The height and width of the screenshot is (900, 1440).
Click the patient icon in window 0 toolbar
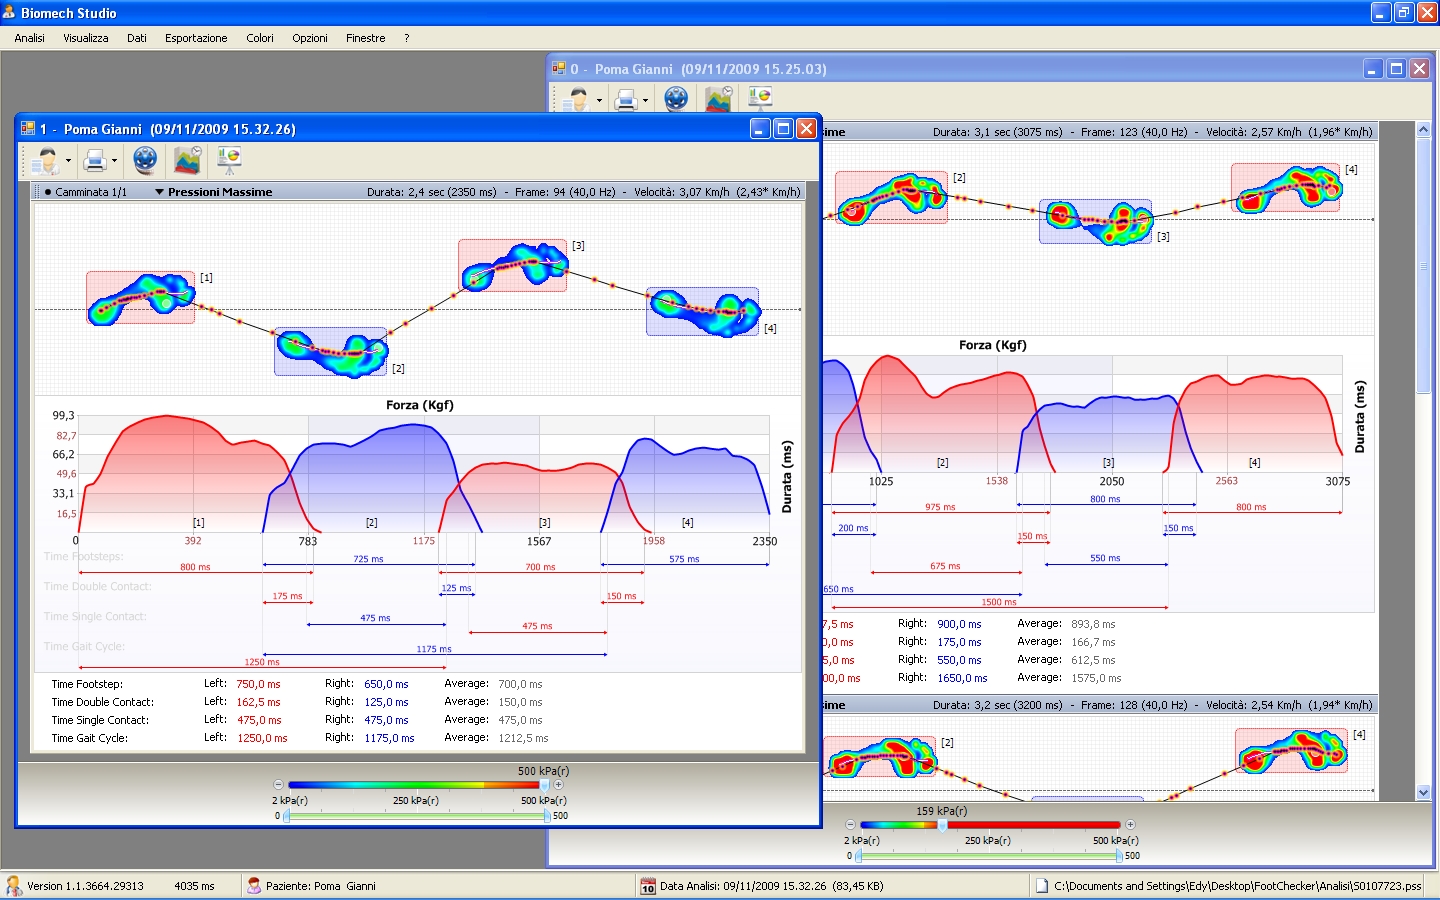click(x=576, y=99)
